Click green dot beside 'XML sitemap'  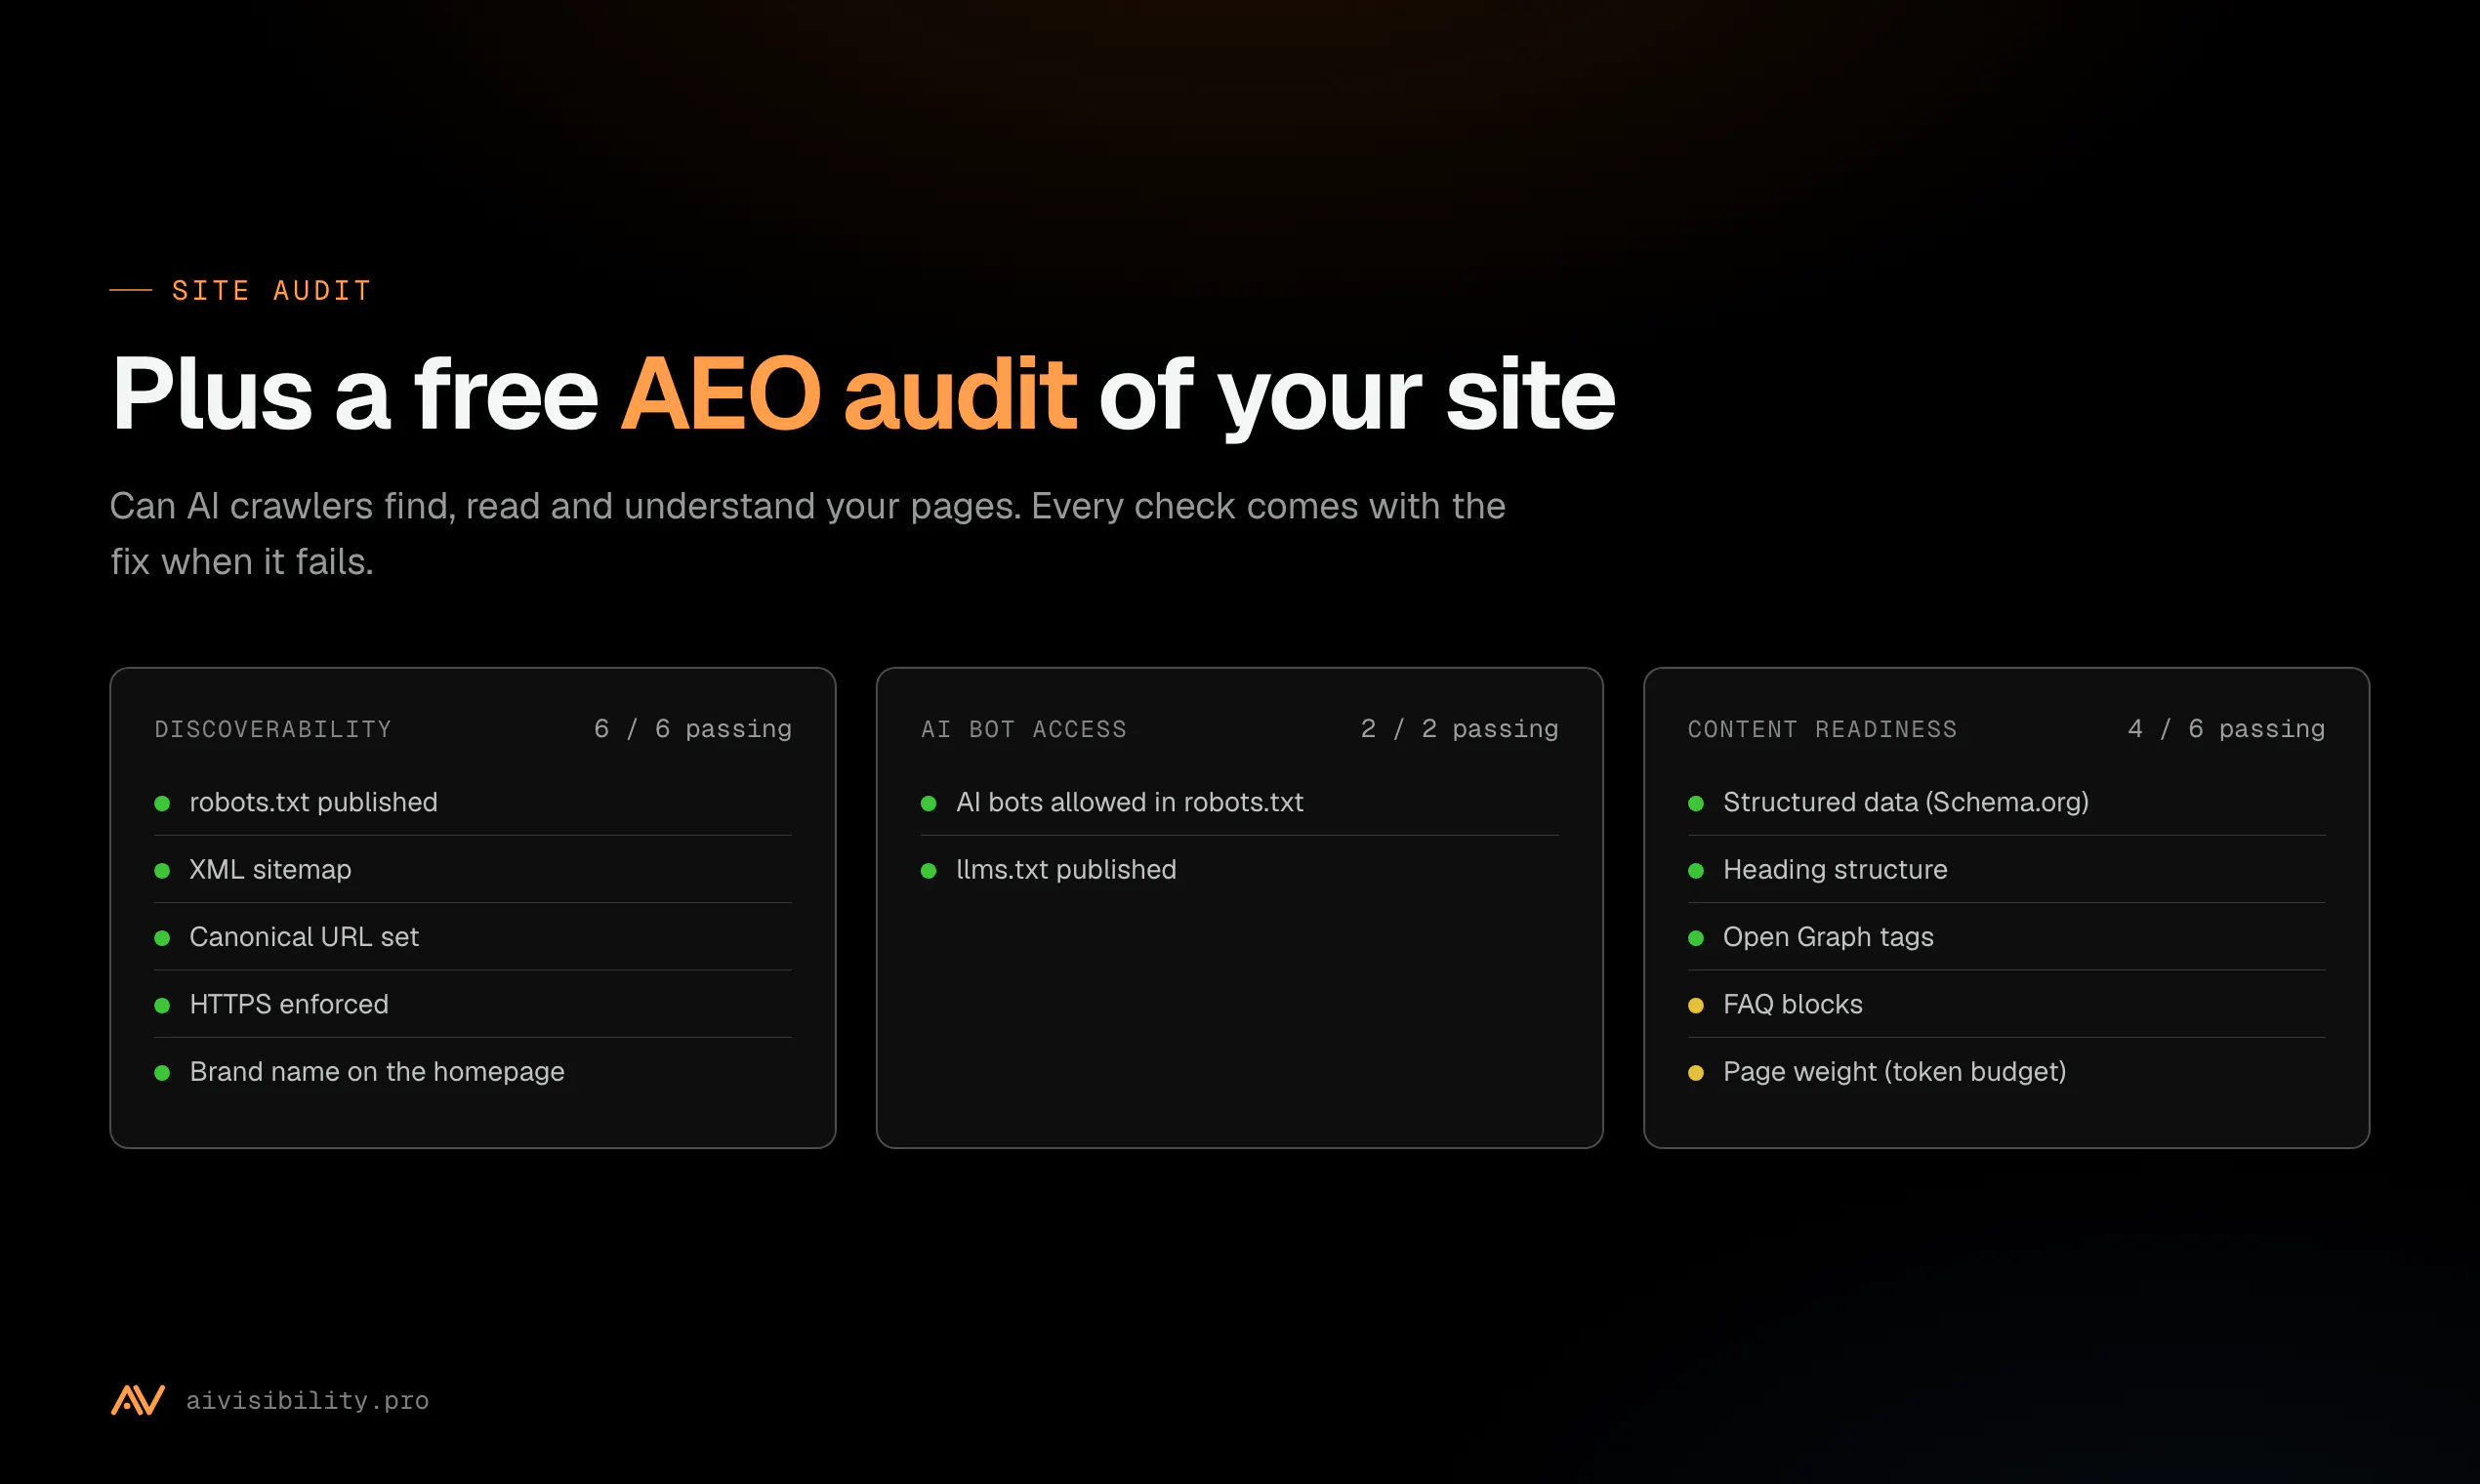pos(162,871)
